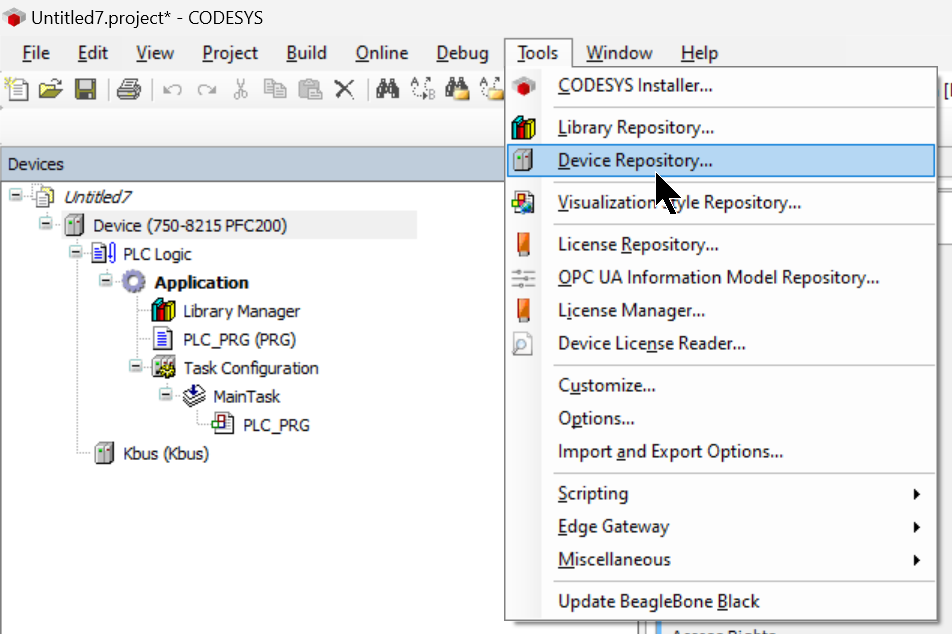952x634 pixels.
Task: Save the project with the floppy icon
Action: 86,89
